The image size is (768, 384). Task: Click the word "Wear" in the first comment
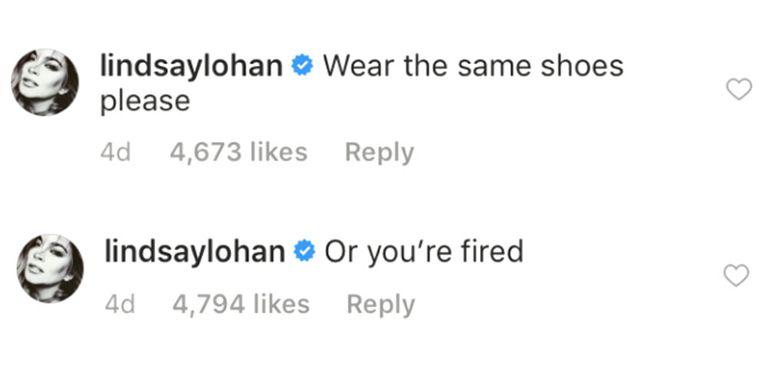359,67
